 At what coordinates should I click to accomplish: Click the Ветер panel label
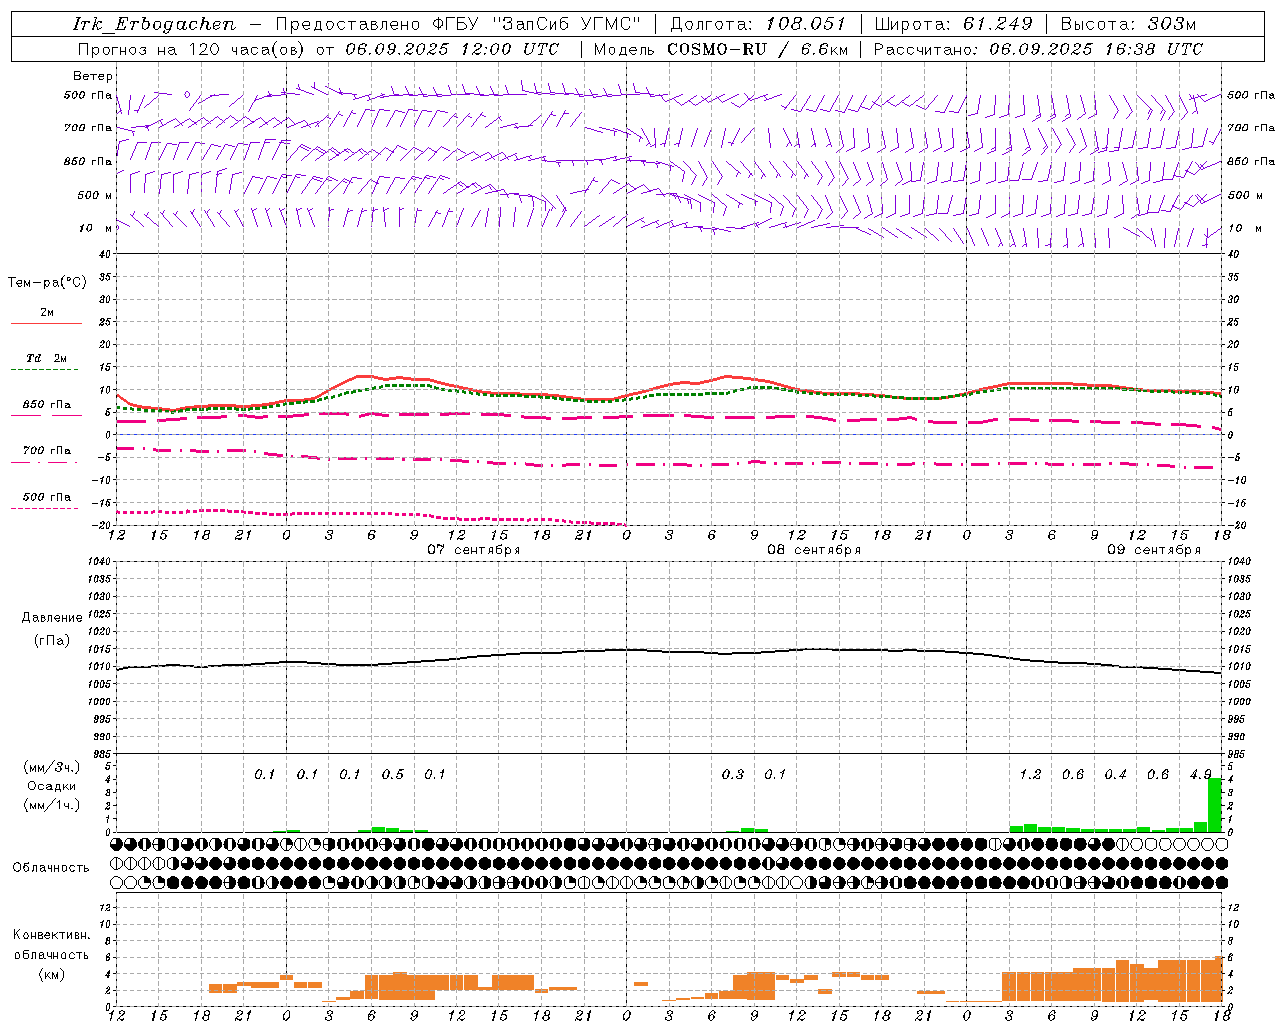(x=93, y=76)
